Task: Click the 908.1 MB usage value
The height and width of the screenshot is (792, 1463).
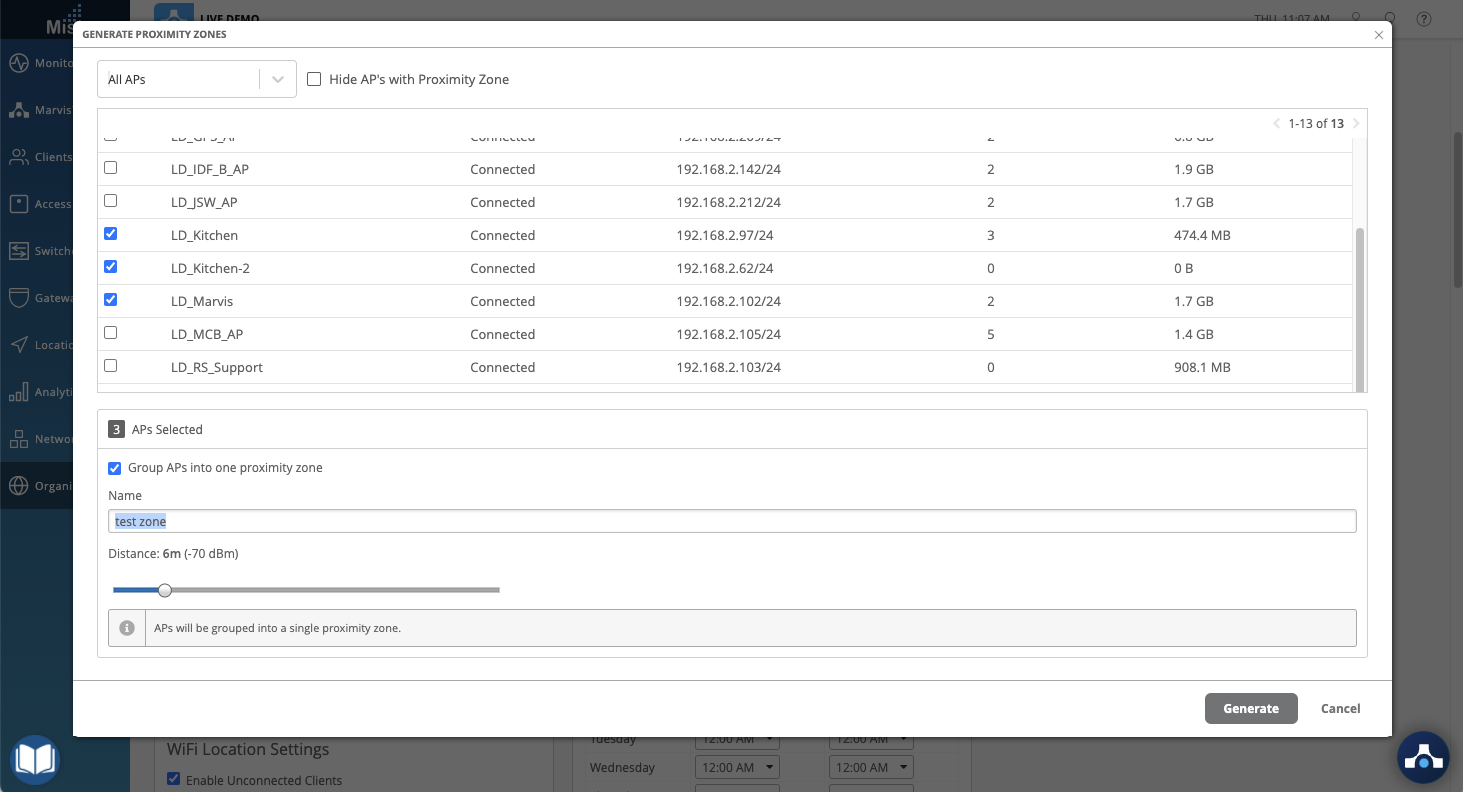Action: click(1202, 367)
